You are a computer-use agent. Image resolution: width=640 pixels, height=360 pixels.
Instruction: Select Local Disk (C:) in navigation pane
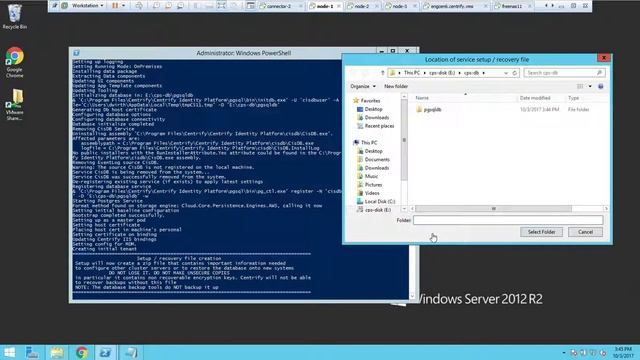coord(376,202)
